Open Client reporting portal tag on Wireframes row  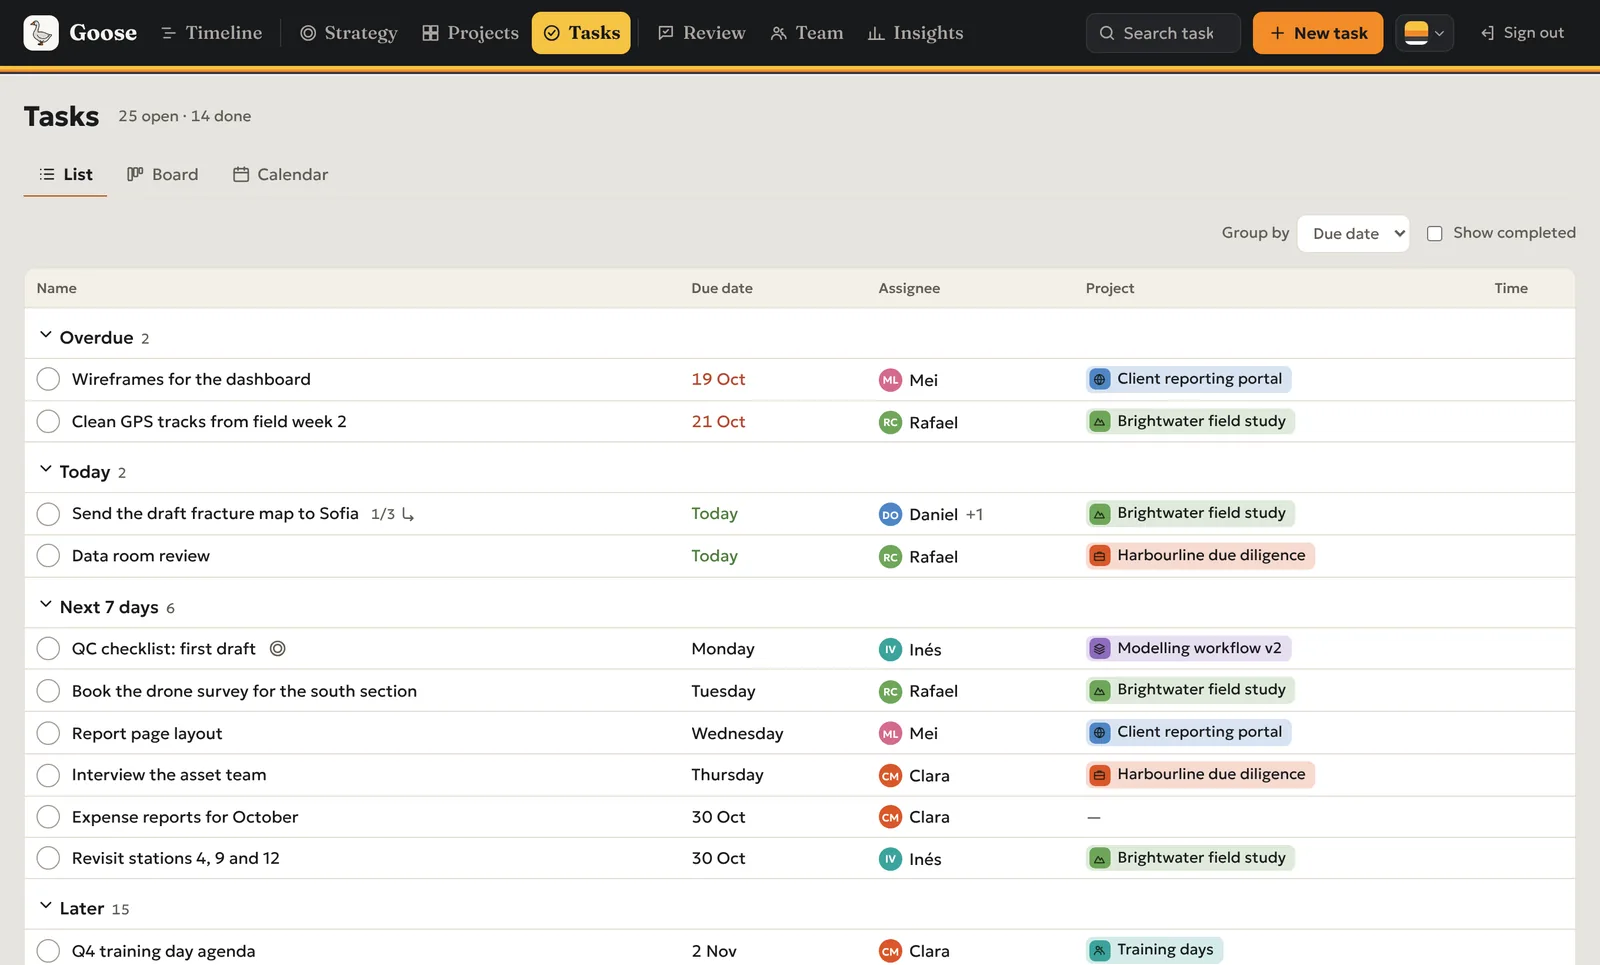[x=1189, y=379]
